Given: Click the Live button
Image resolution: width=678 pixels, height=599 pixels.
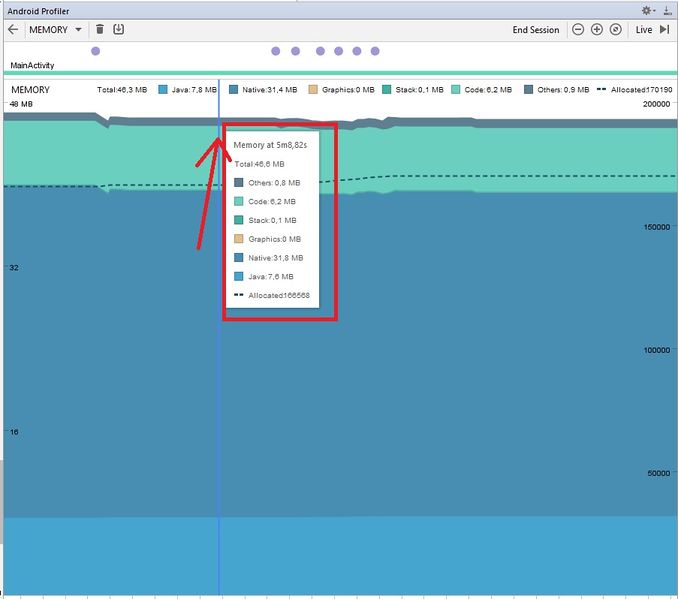Looking at the screenshot, I should point(643,29).
